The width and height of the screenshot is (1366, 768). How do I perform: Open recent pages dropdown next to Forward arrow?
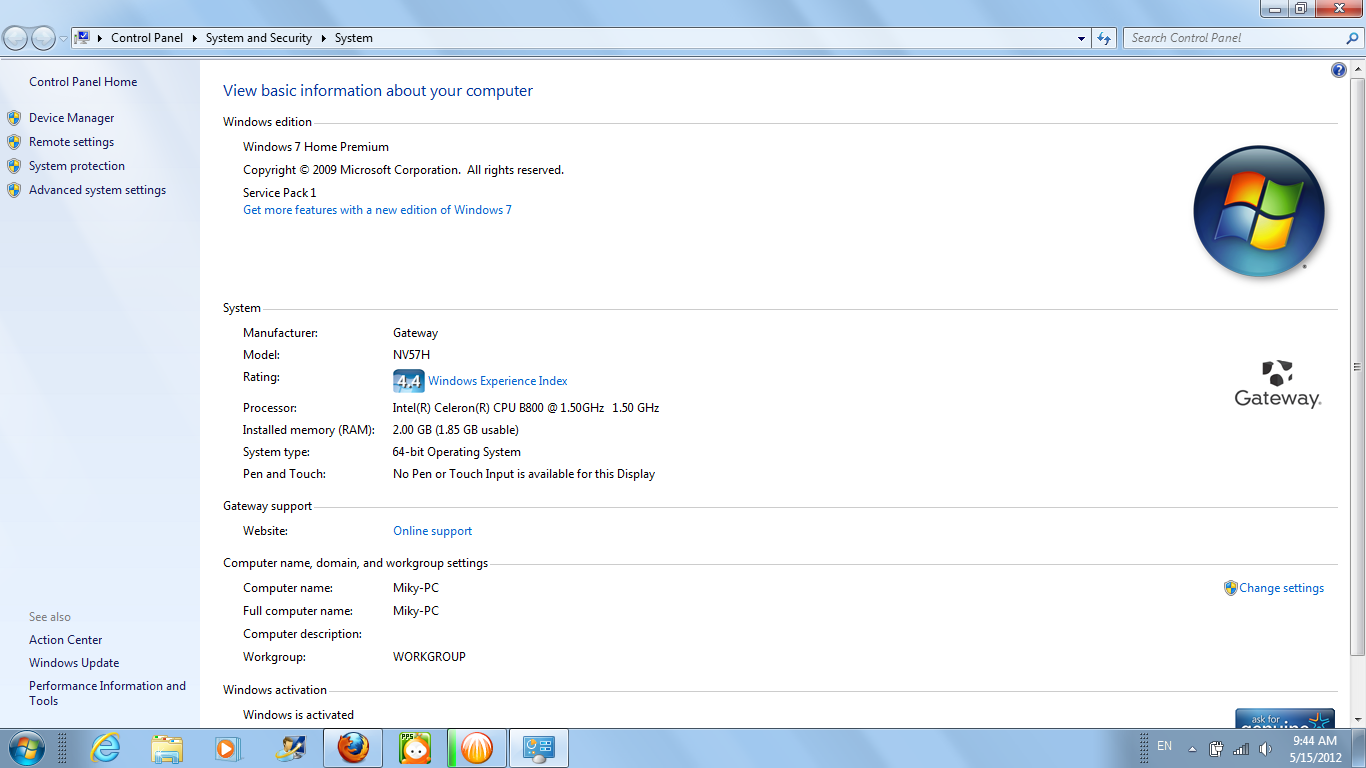point(63,39)
